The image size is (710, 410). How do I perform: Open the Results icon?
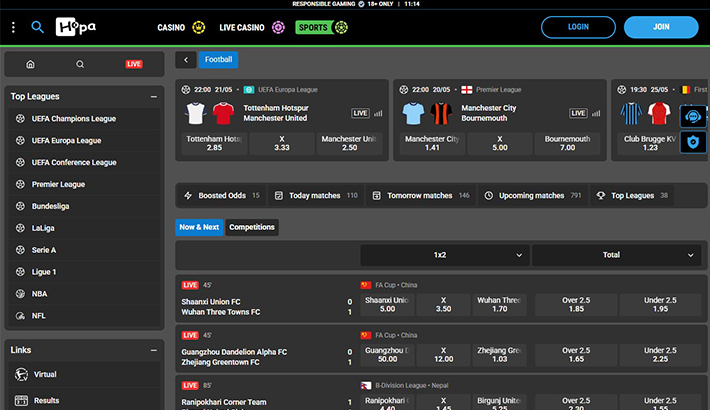click(21, 400)
